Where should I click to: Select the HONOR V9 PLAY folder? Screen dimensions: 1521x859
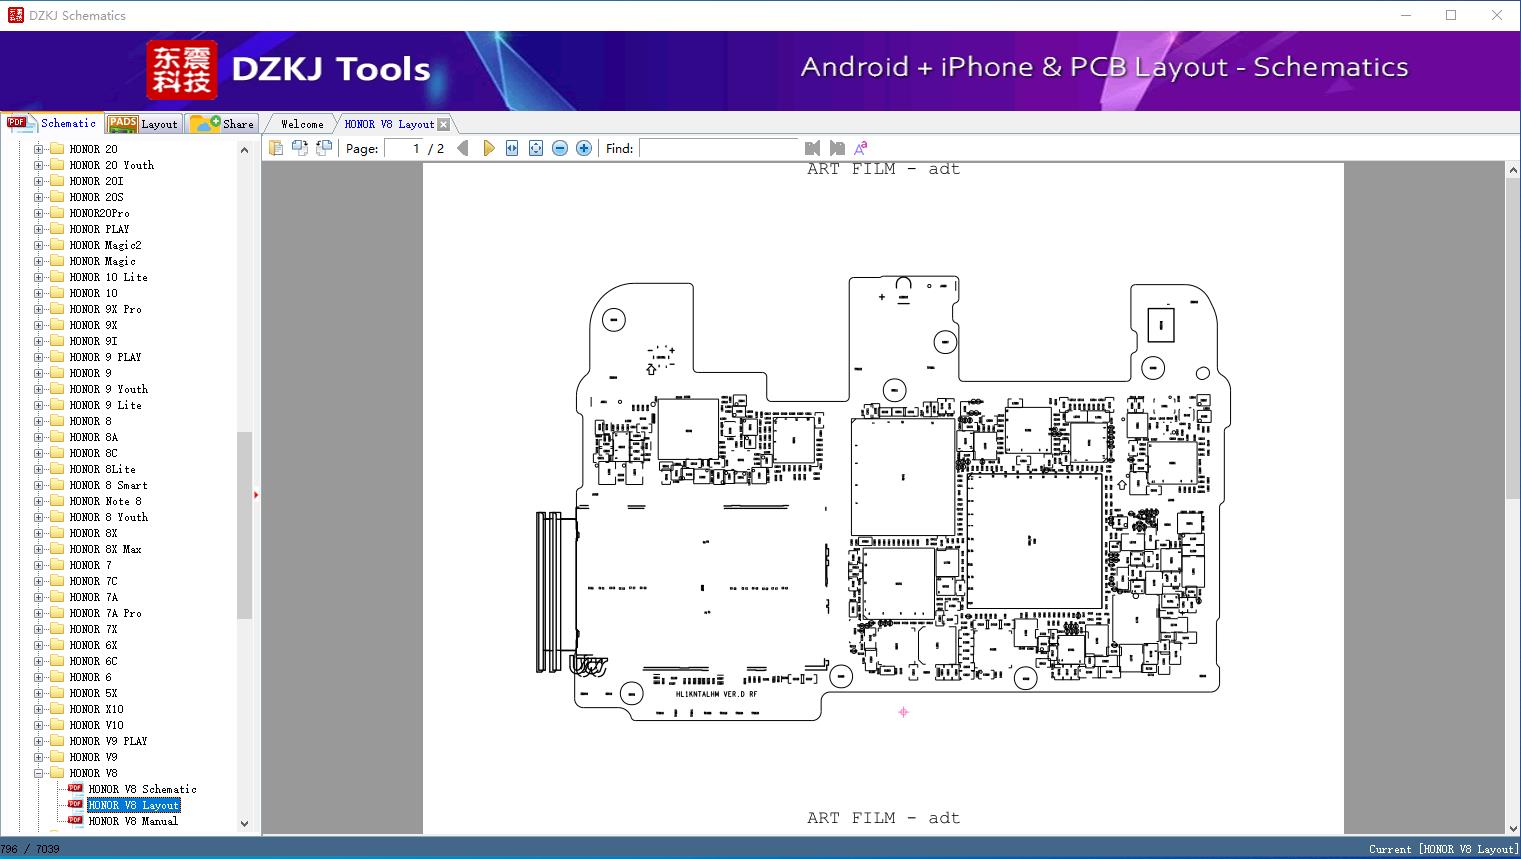(108, 741)
